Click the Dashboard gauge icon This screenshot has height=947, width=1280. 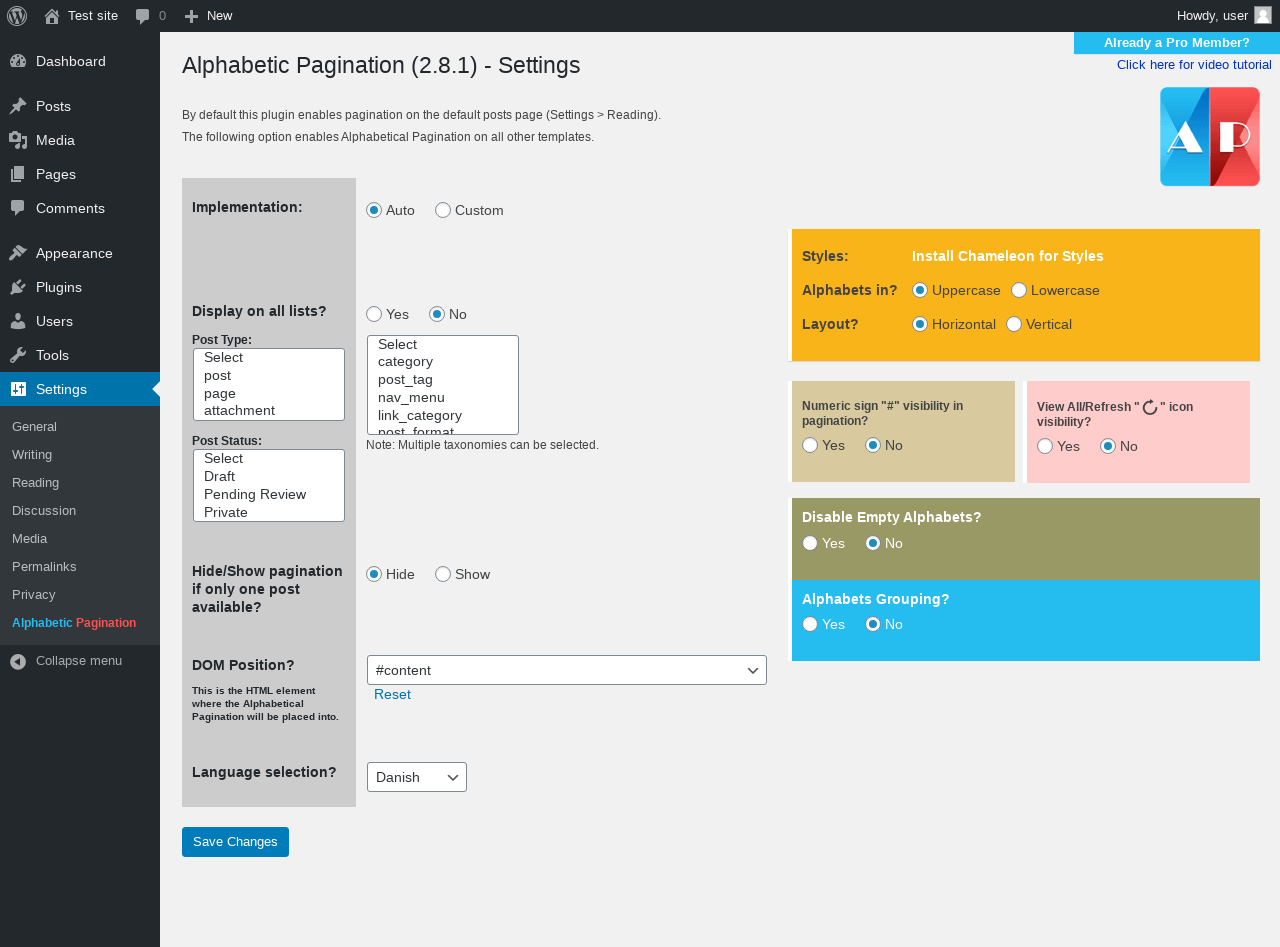click(x=18, y=61)
